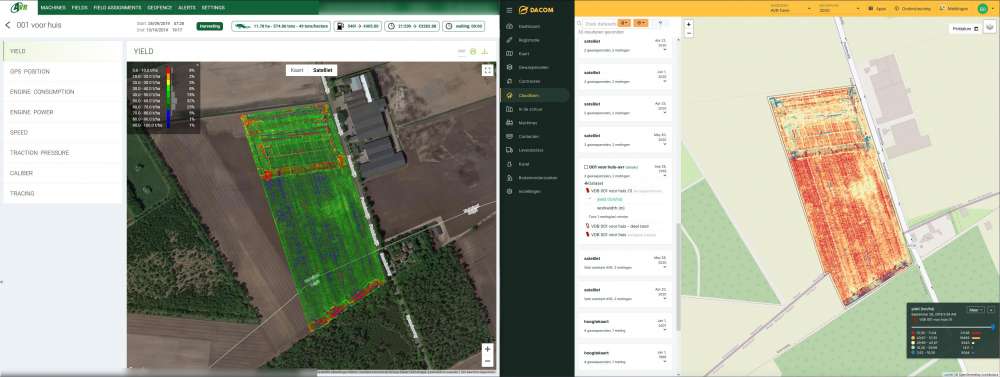1000x377 pixels.
Task: Click the harvester icon stat badge
Action: [281, 26]
